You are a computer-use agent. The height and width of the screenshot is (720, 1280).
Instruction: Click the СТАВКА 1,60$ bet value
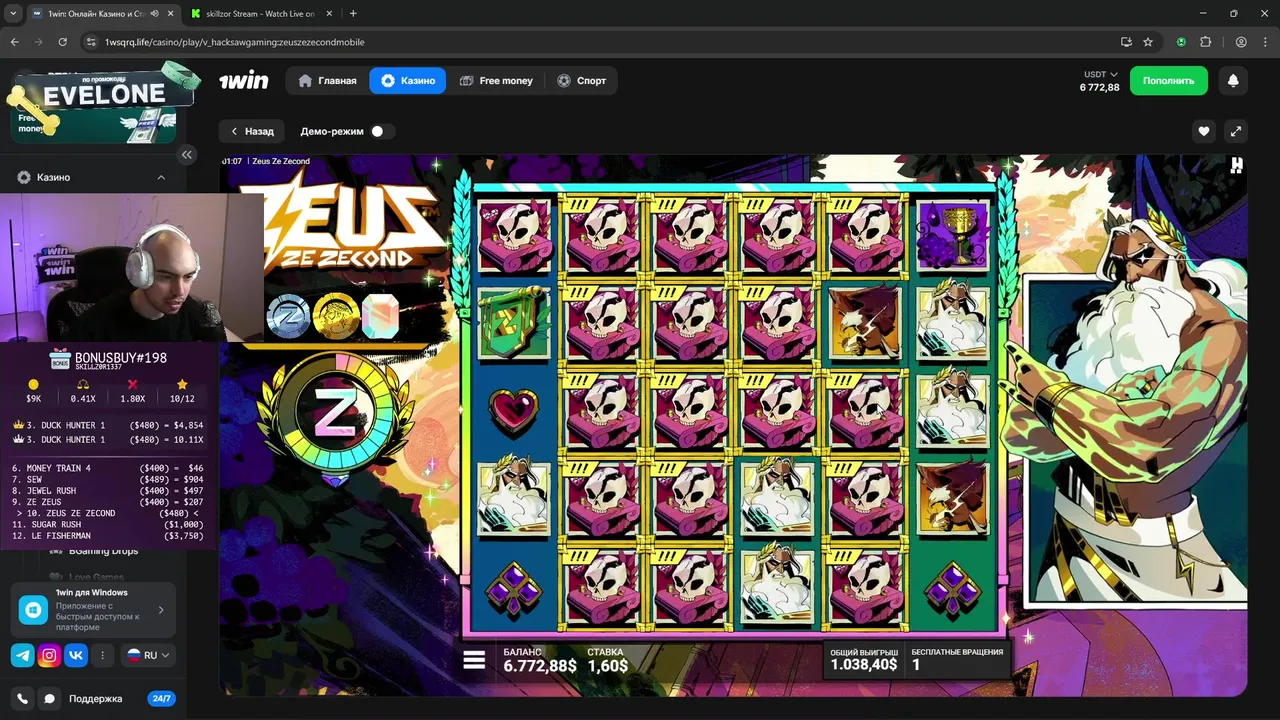pyautogui.click(x=607, y=660)
